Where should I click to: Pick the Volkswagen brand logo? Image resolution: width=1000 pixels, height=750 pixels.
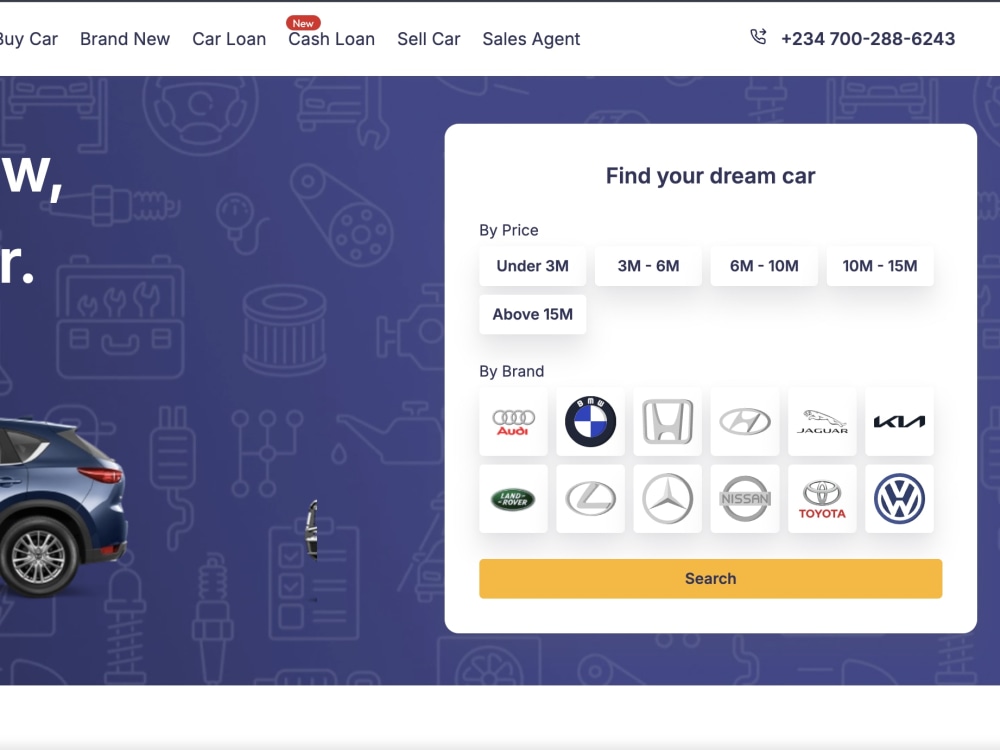pyautogui.click(x=899, y=499)
